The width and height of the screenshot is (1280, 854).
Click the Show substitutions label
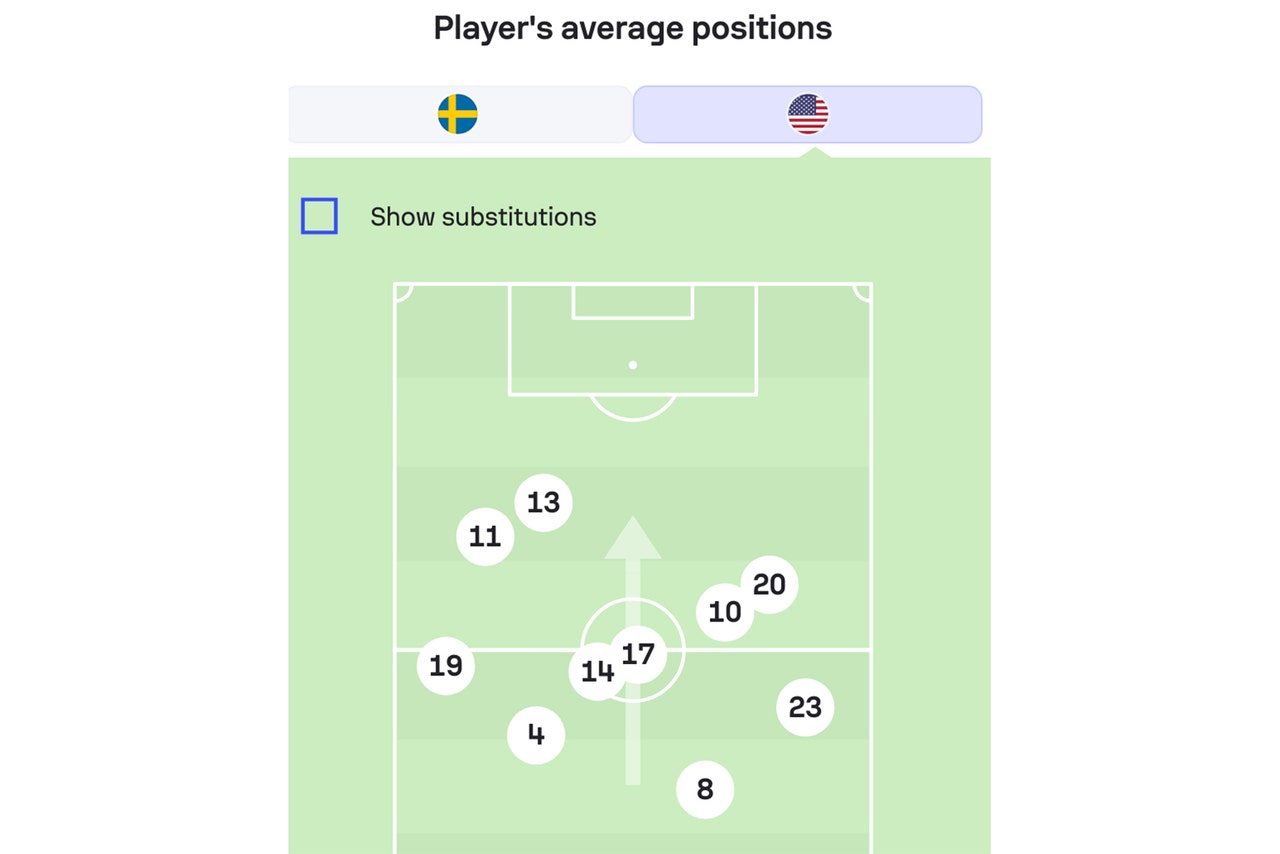pos(483,217)
